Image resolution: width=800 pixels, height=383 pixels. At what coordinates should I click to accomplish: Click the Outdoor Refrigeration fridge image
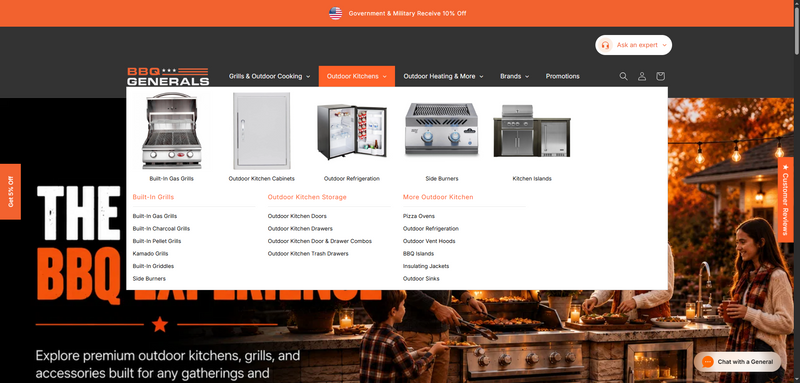(x=352, y=132)
